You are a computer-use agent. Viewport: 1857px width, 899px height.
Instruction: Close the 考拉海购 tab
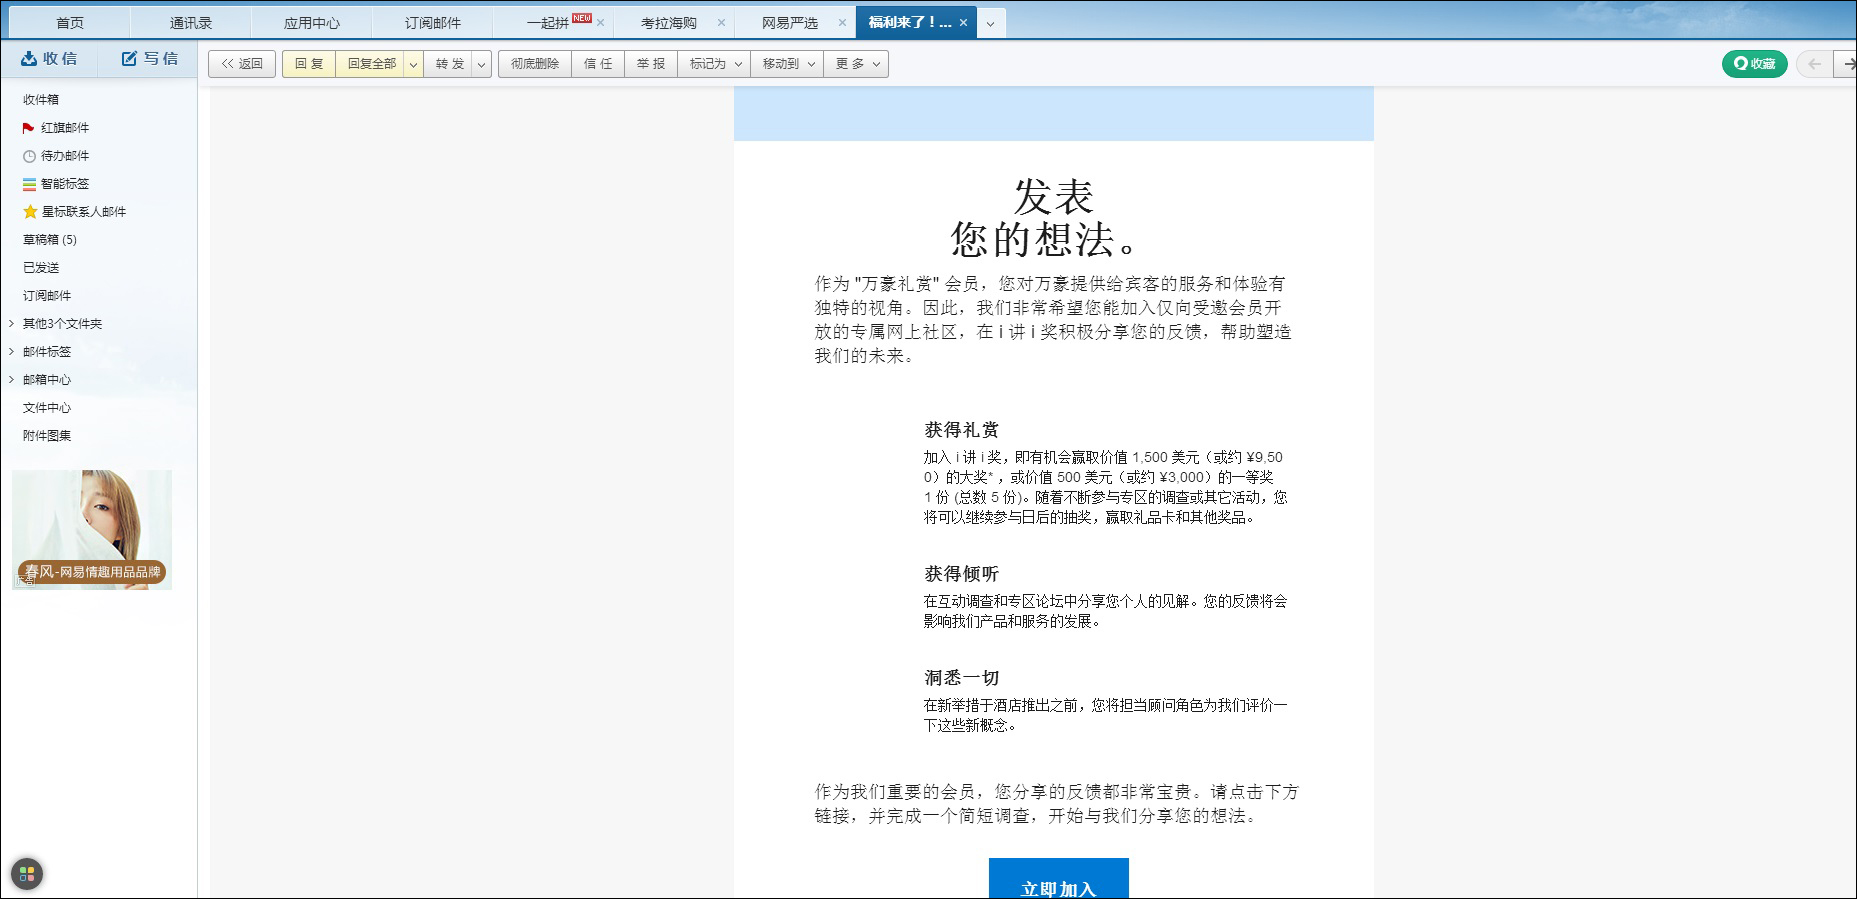pyautogui.click(x=721, y=23)
